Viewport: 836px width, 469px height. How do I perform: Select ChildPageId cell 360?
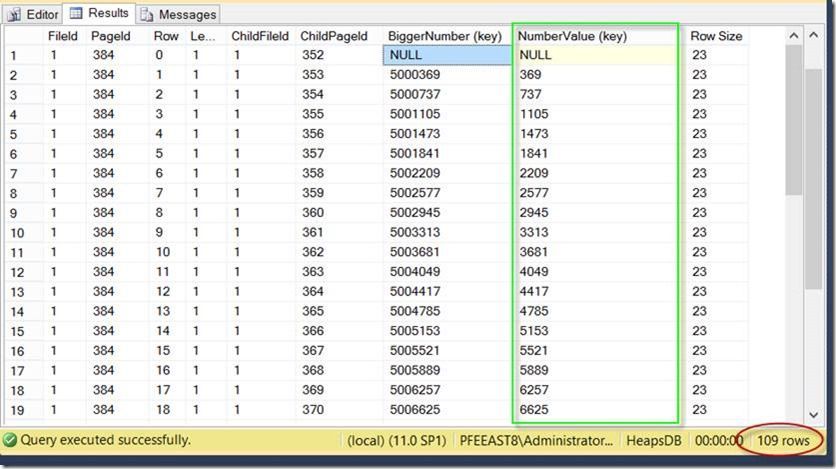click(339, 213)
